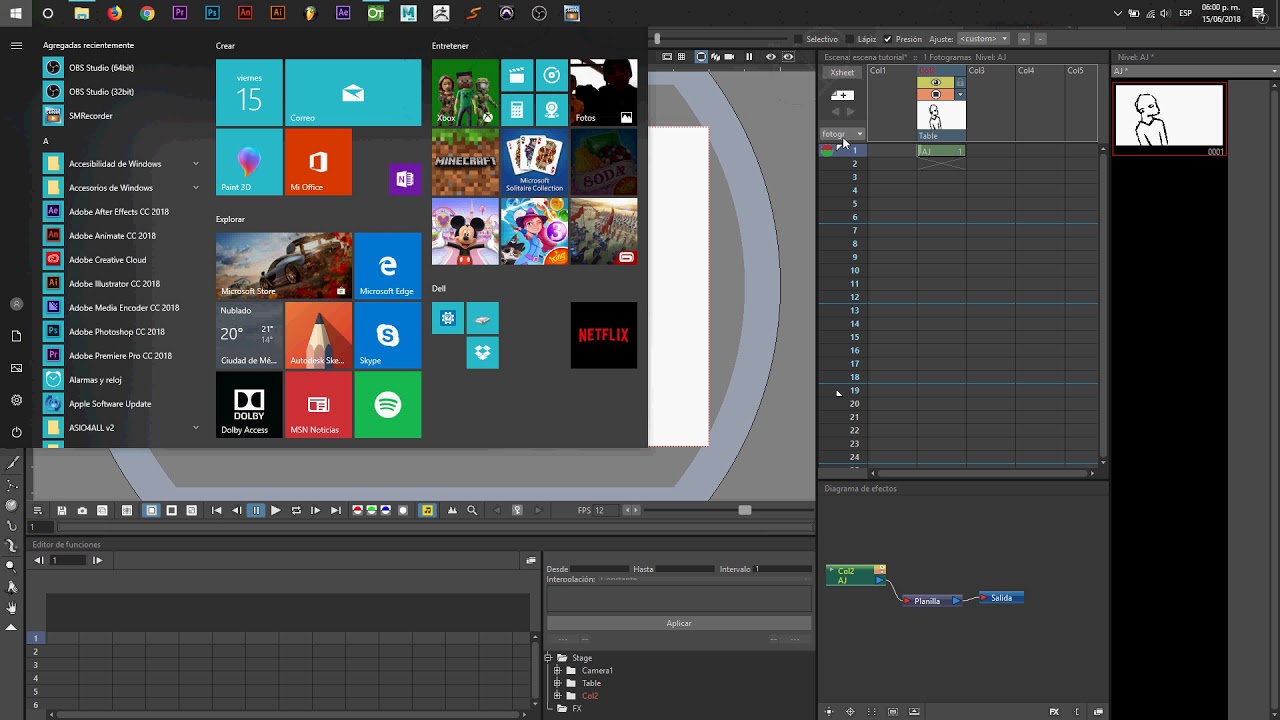
Task: Click the save icon in viewer toolbar
Action: pyautogui.click(x=62, y=510)
